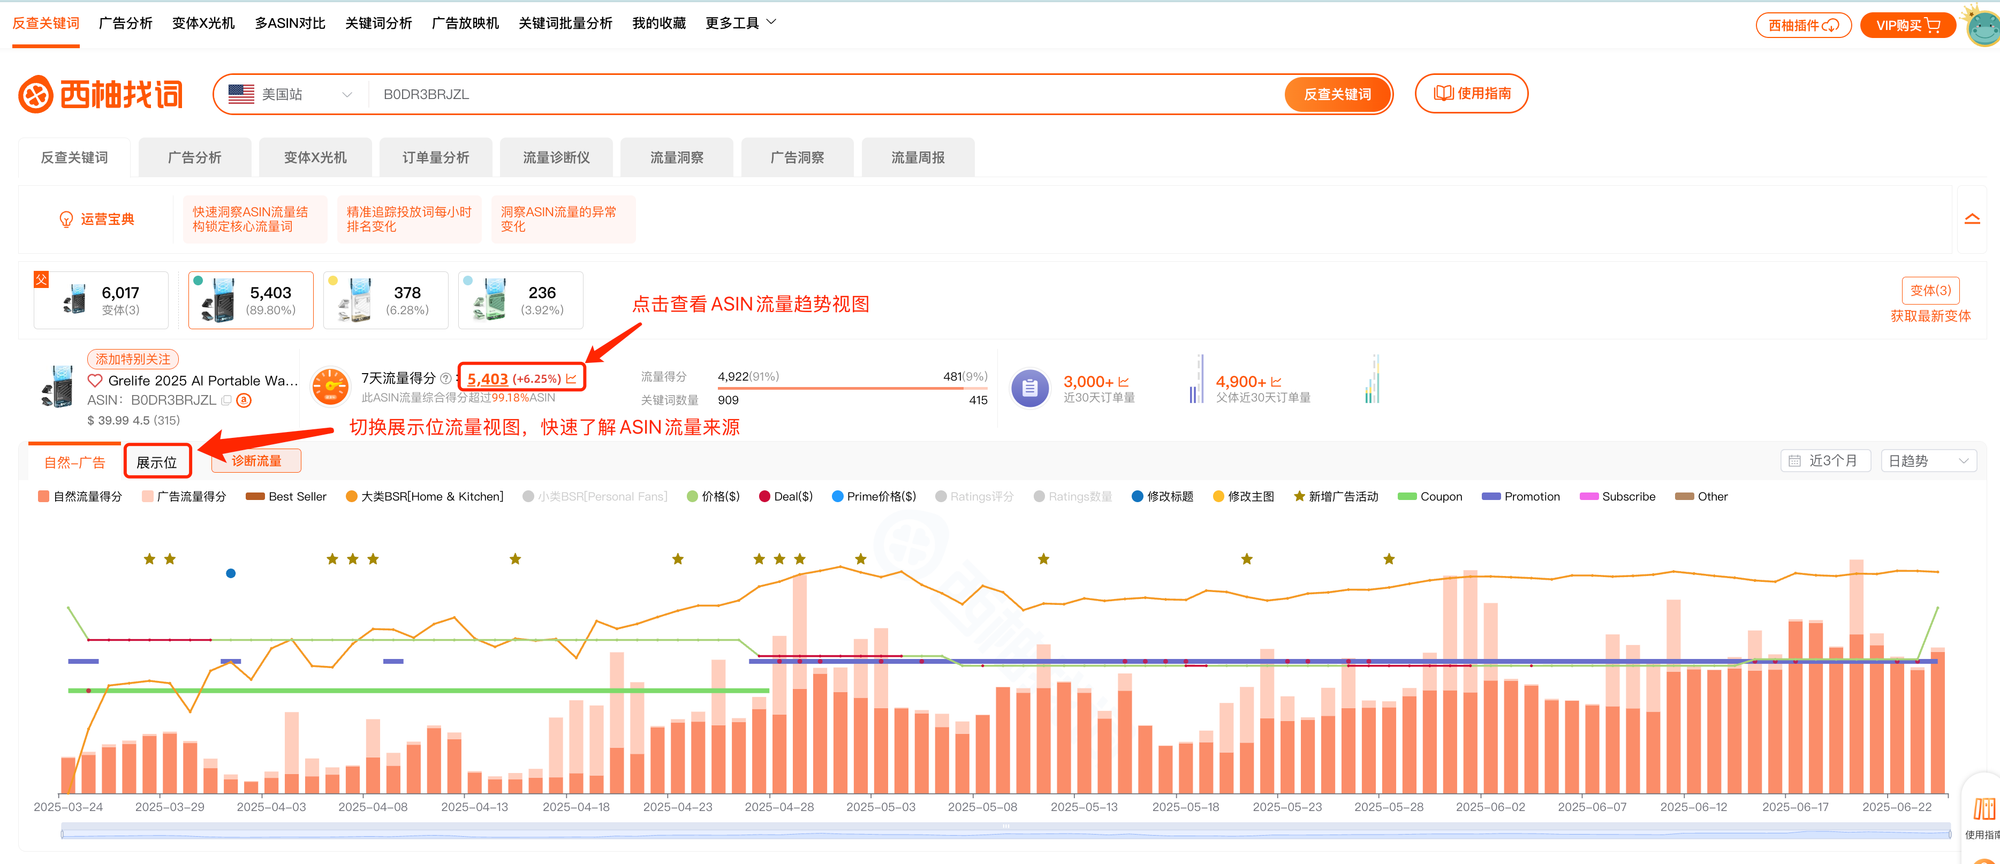The width and height of the screenshot is (2000, 864).
Task: Click the 诊断流量 button
Action: click(256, 461)
